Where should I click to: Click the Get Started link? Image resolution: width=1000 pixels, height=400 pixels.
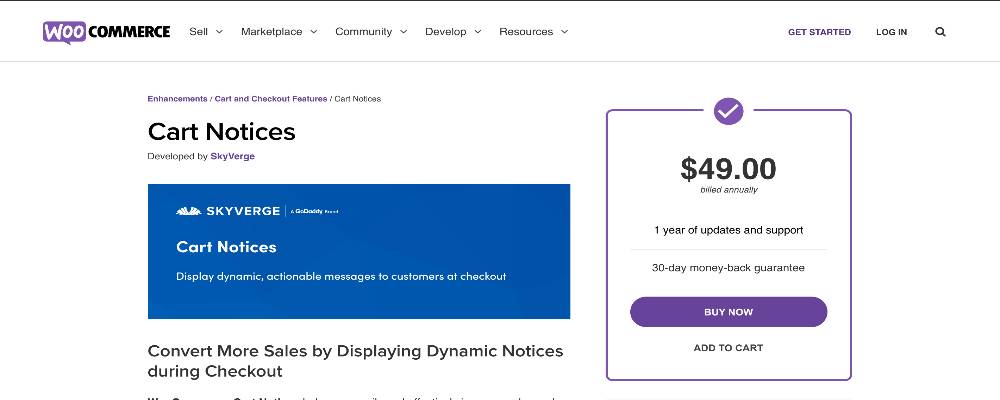pyautogui.click(x=819, y=32)
